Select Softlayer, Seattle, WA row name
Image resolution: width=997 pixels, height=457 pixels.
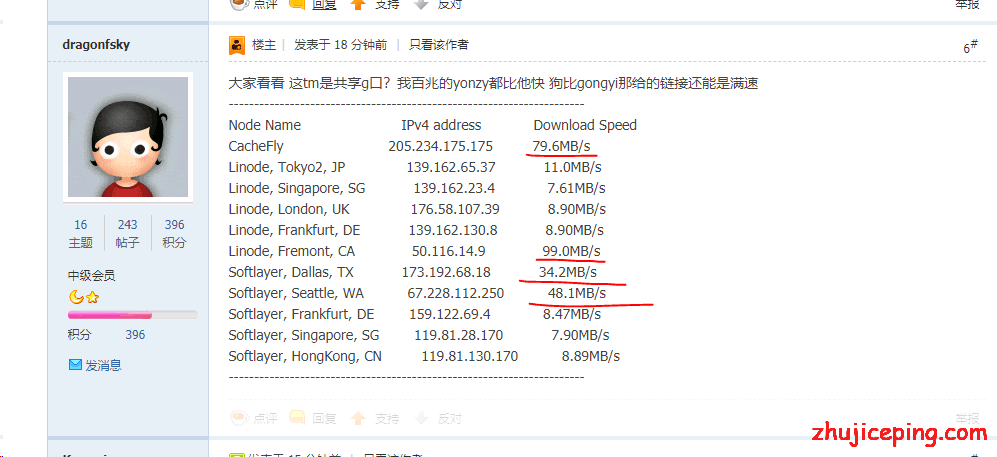[296, 293]
